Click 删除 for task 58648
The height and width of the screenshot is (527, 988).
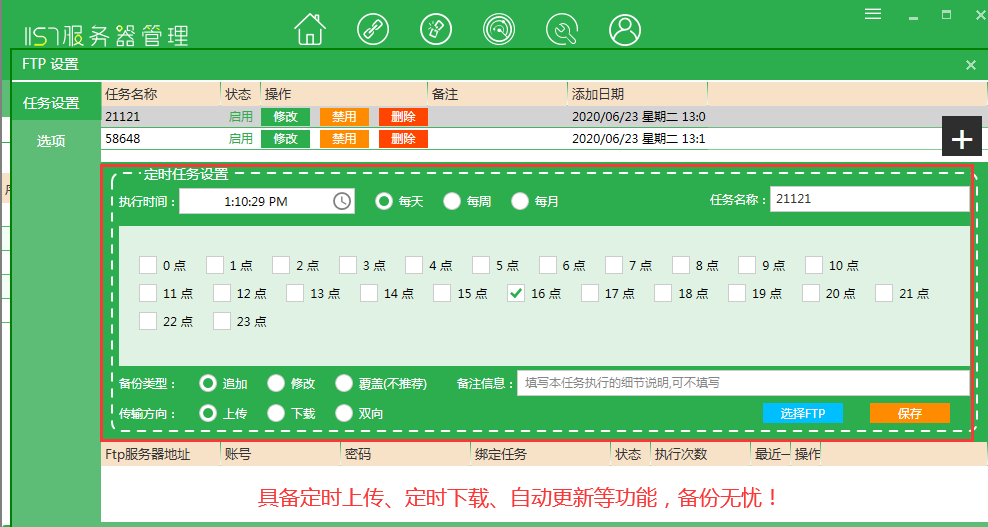(403, 139)
